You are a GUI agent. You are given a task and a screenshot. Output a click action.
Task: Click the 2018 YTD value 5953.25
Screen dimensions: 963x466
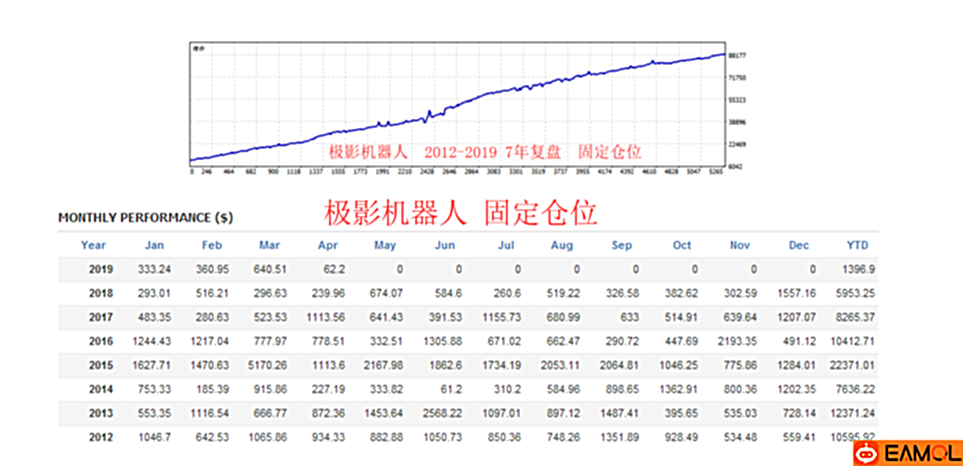[x=856, y=293]
